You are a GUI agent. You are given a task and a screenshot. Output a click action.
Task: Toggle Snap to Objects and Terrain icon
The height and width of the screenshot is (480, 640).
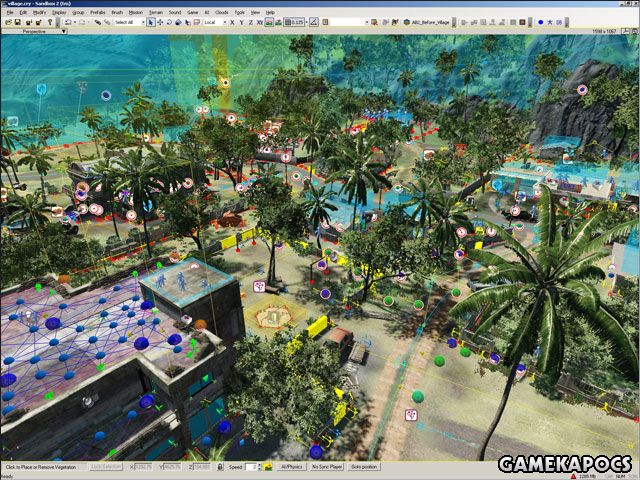(278, 22)
